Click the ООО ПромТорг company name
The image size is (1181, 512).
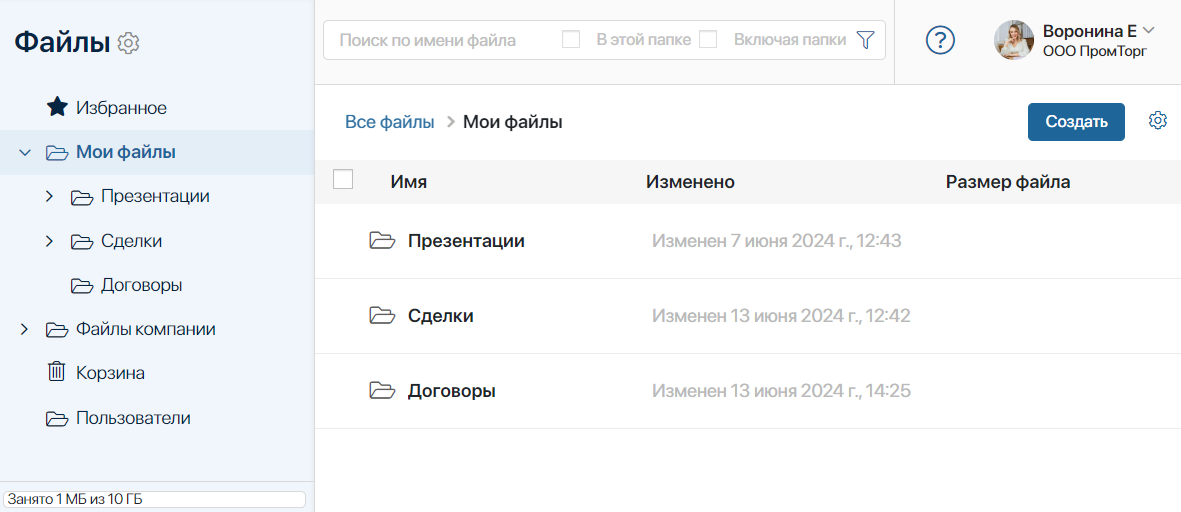coord(1095,52)
